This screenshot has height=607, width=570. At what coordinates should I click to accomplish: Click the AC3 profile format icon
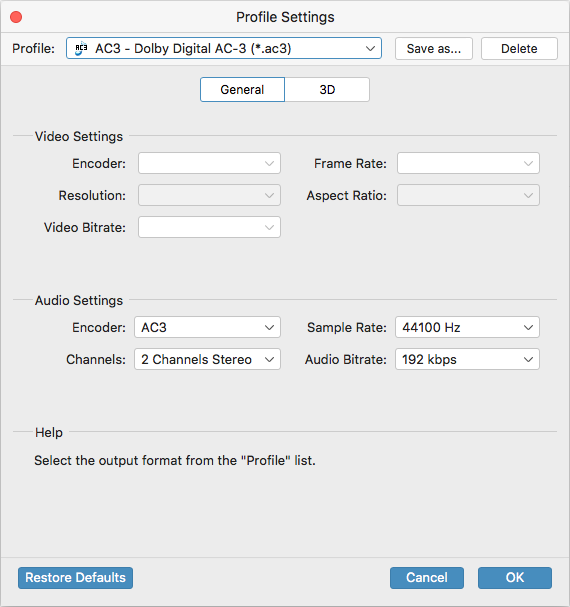tap(81, 48)
